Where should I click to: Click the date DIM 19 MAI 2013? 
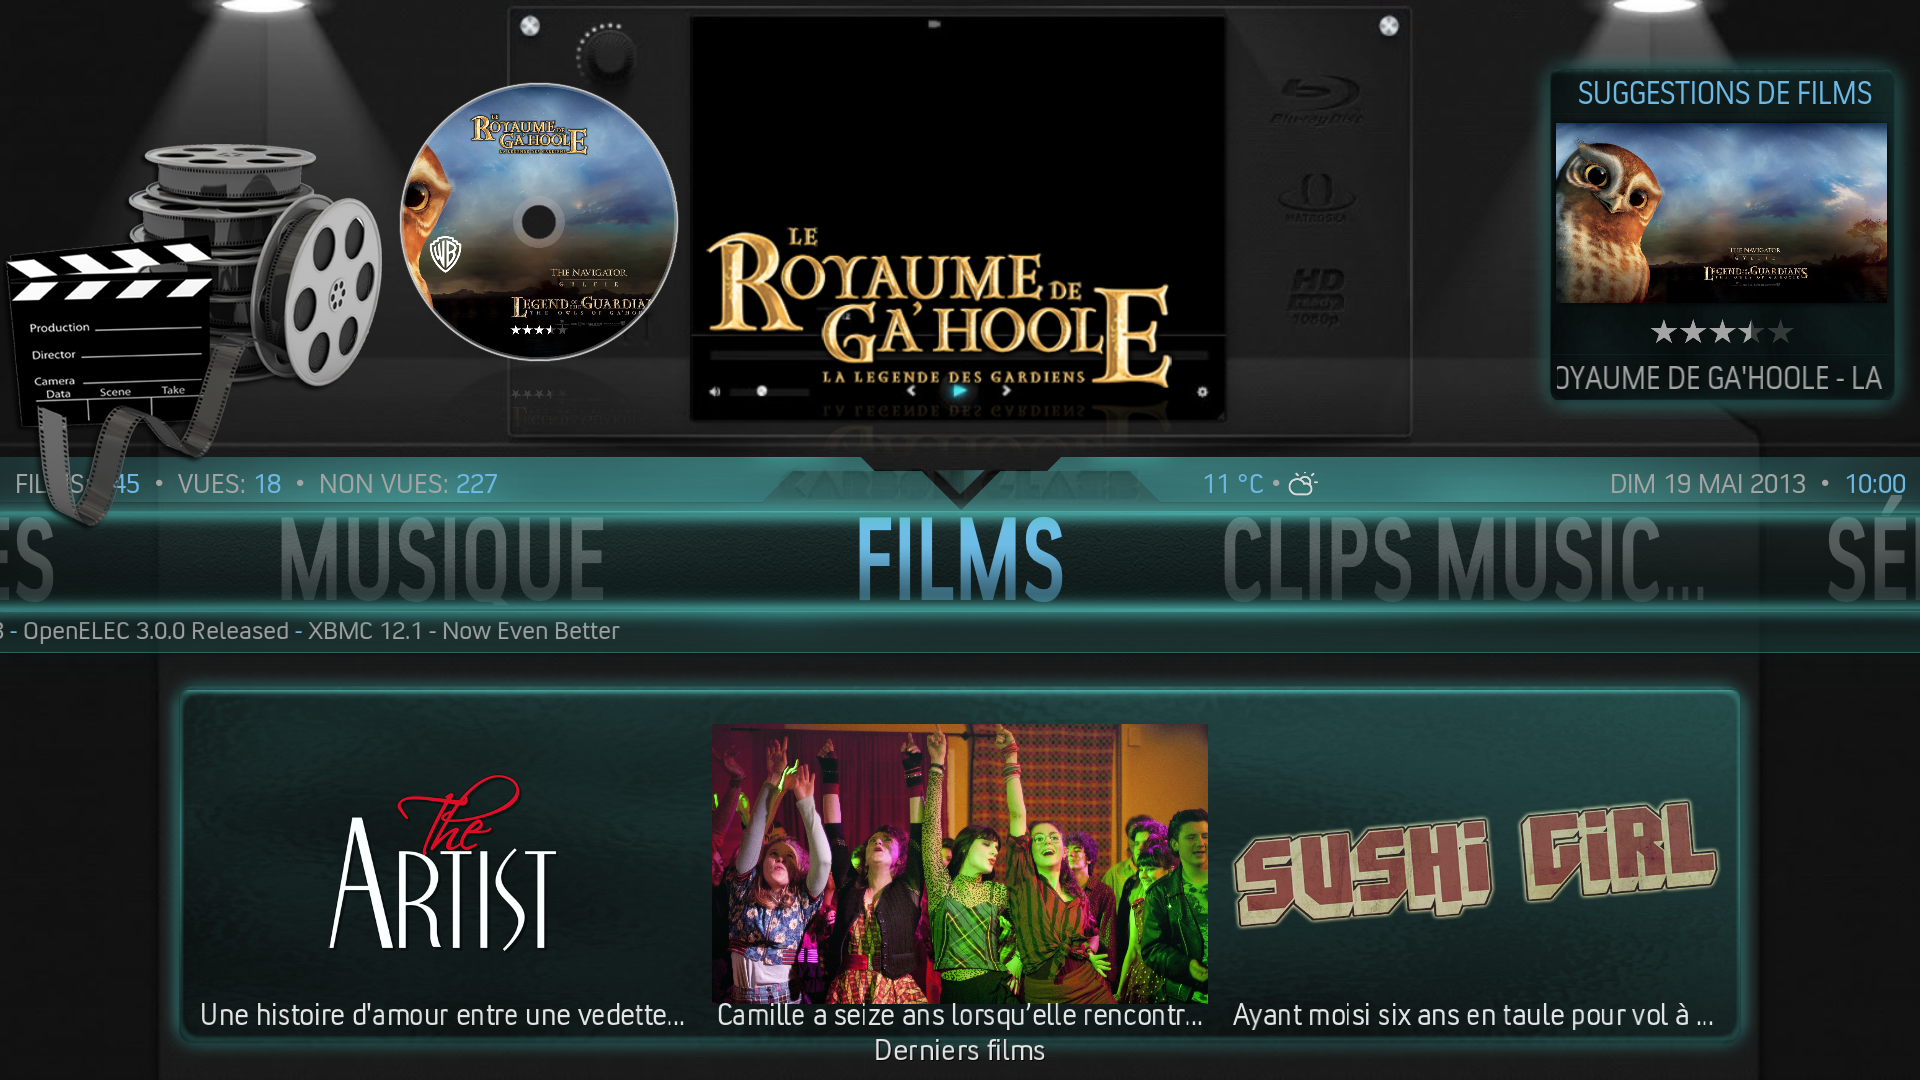1707,484
